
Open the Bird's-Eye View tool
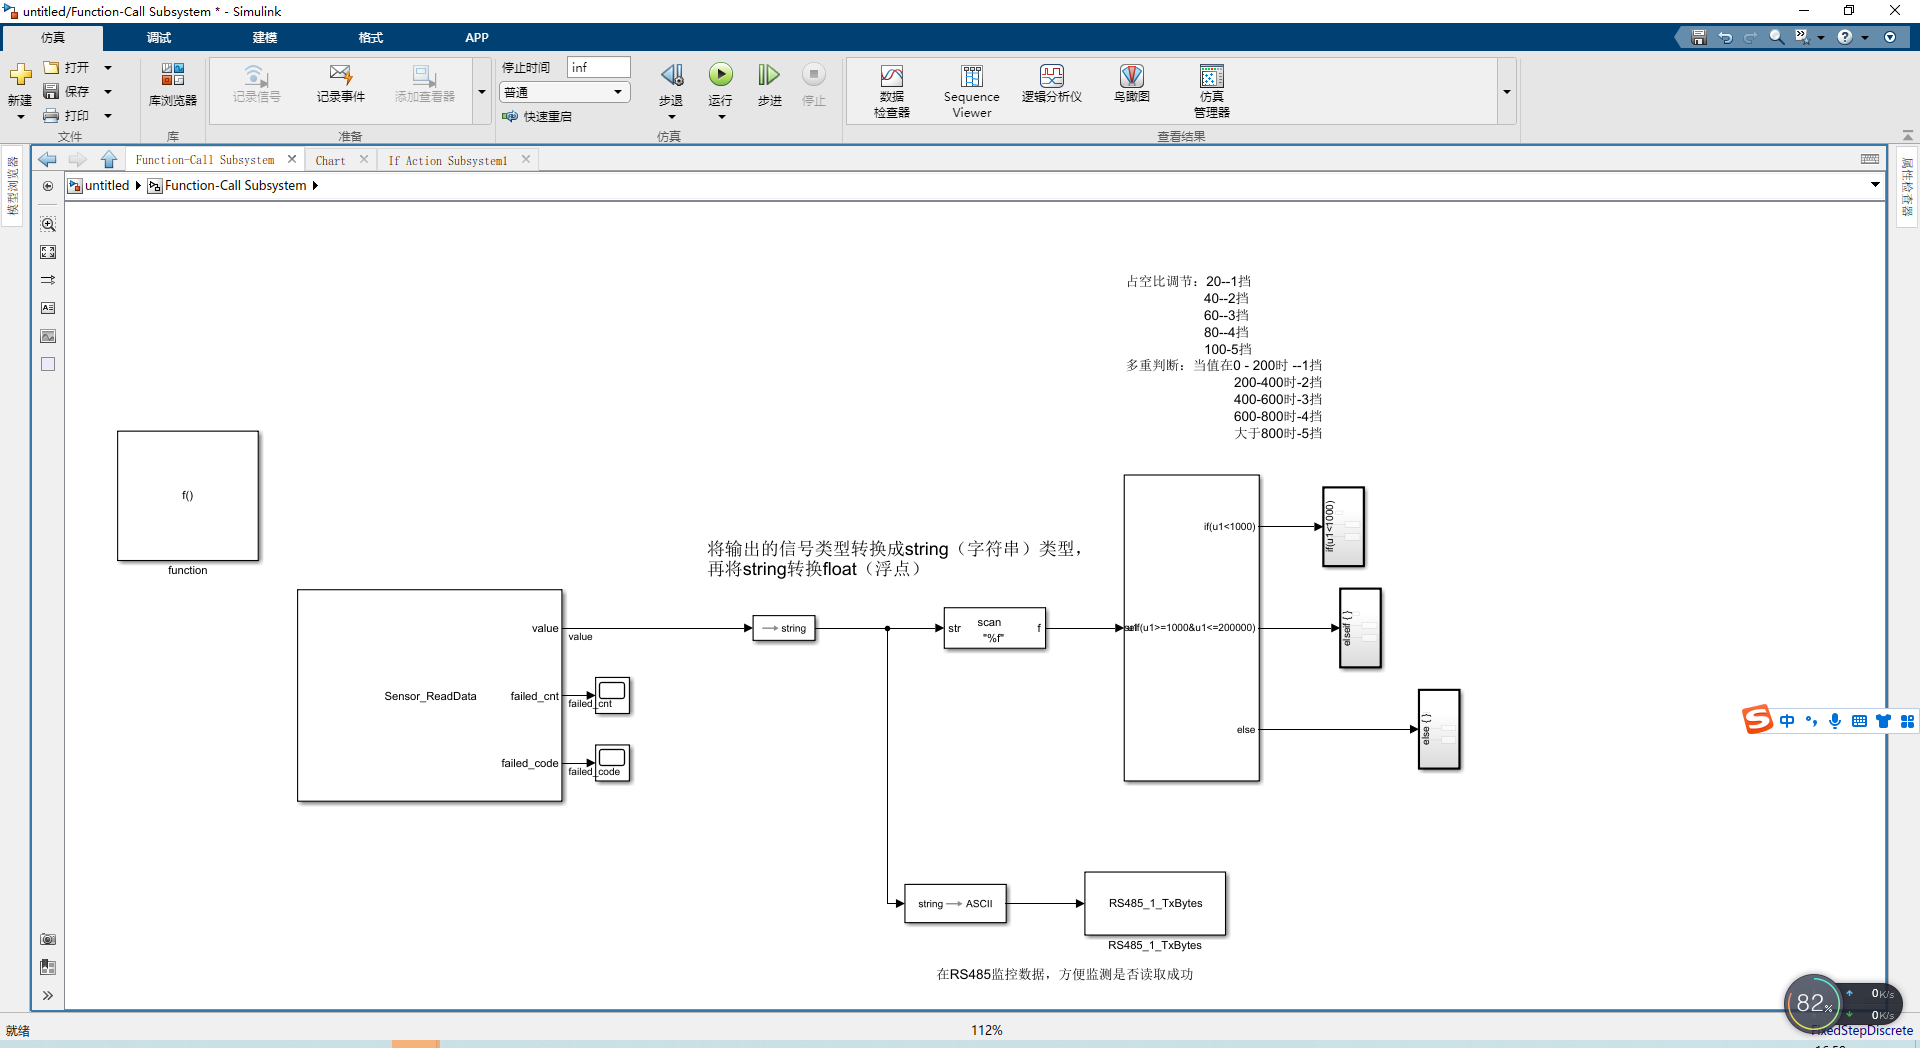click(x=1131, y=84)
